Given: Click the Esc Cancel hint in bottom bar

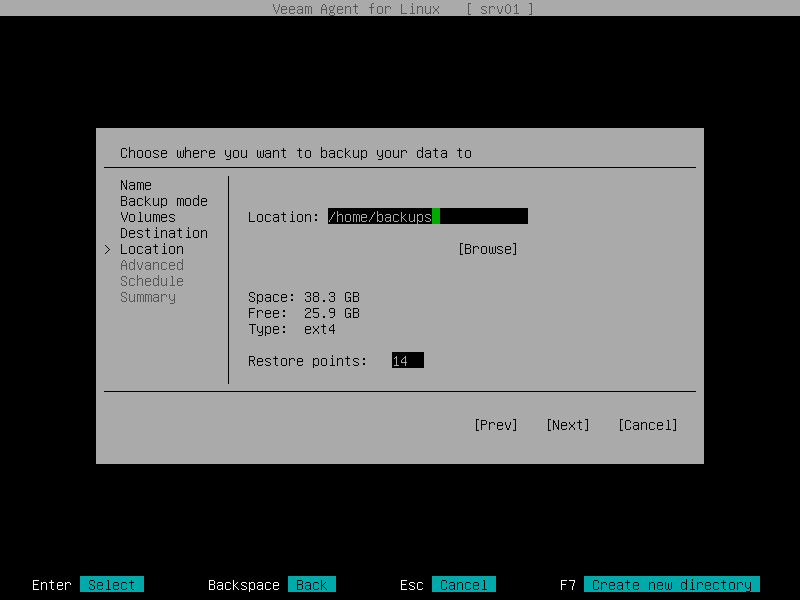Looking at the screenshot, I should pyautogui.click(x=464, y=585).
